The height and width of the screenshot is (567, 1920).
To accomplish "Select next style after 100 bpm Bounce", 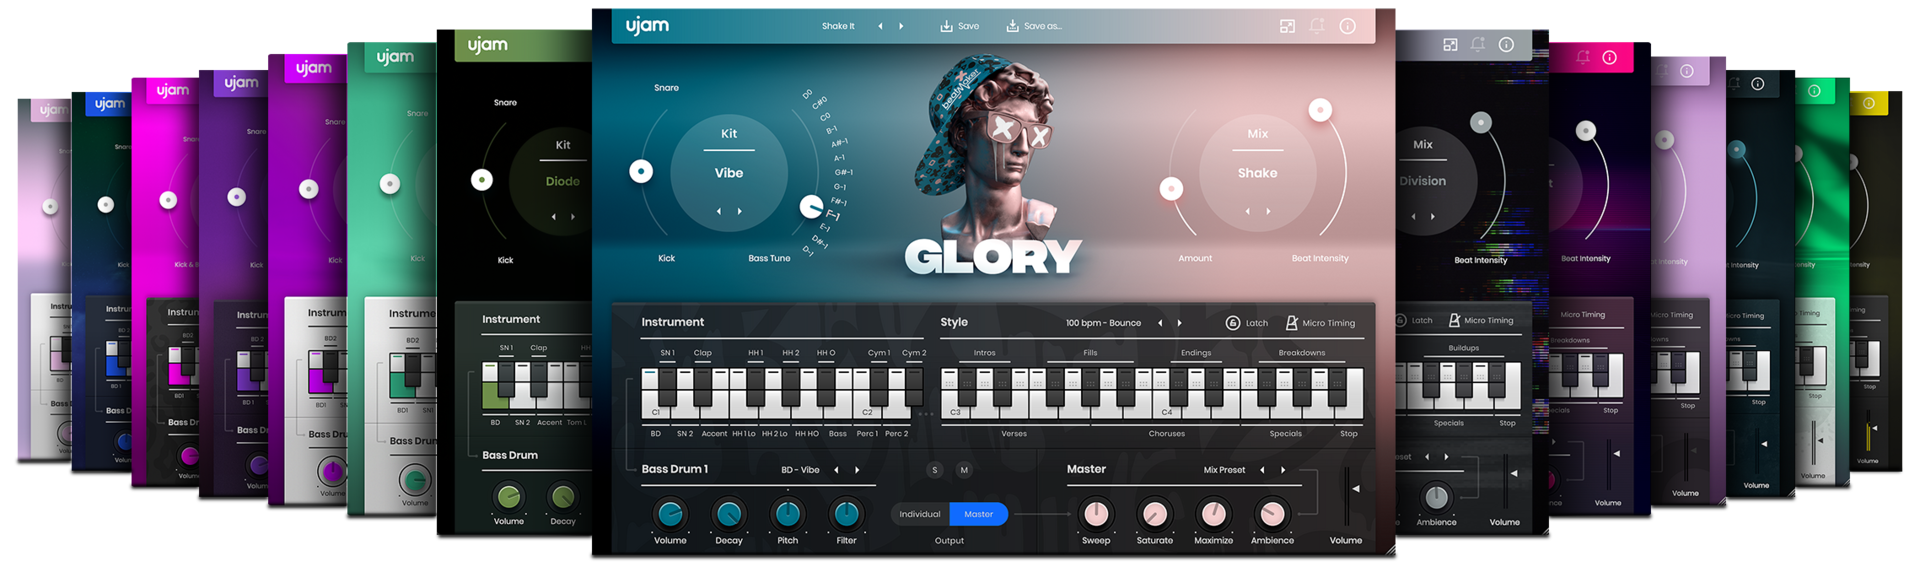I will click(x=1180, y=323).
